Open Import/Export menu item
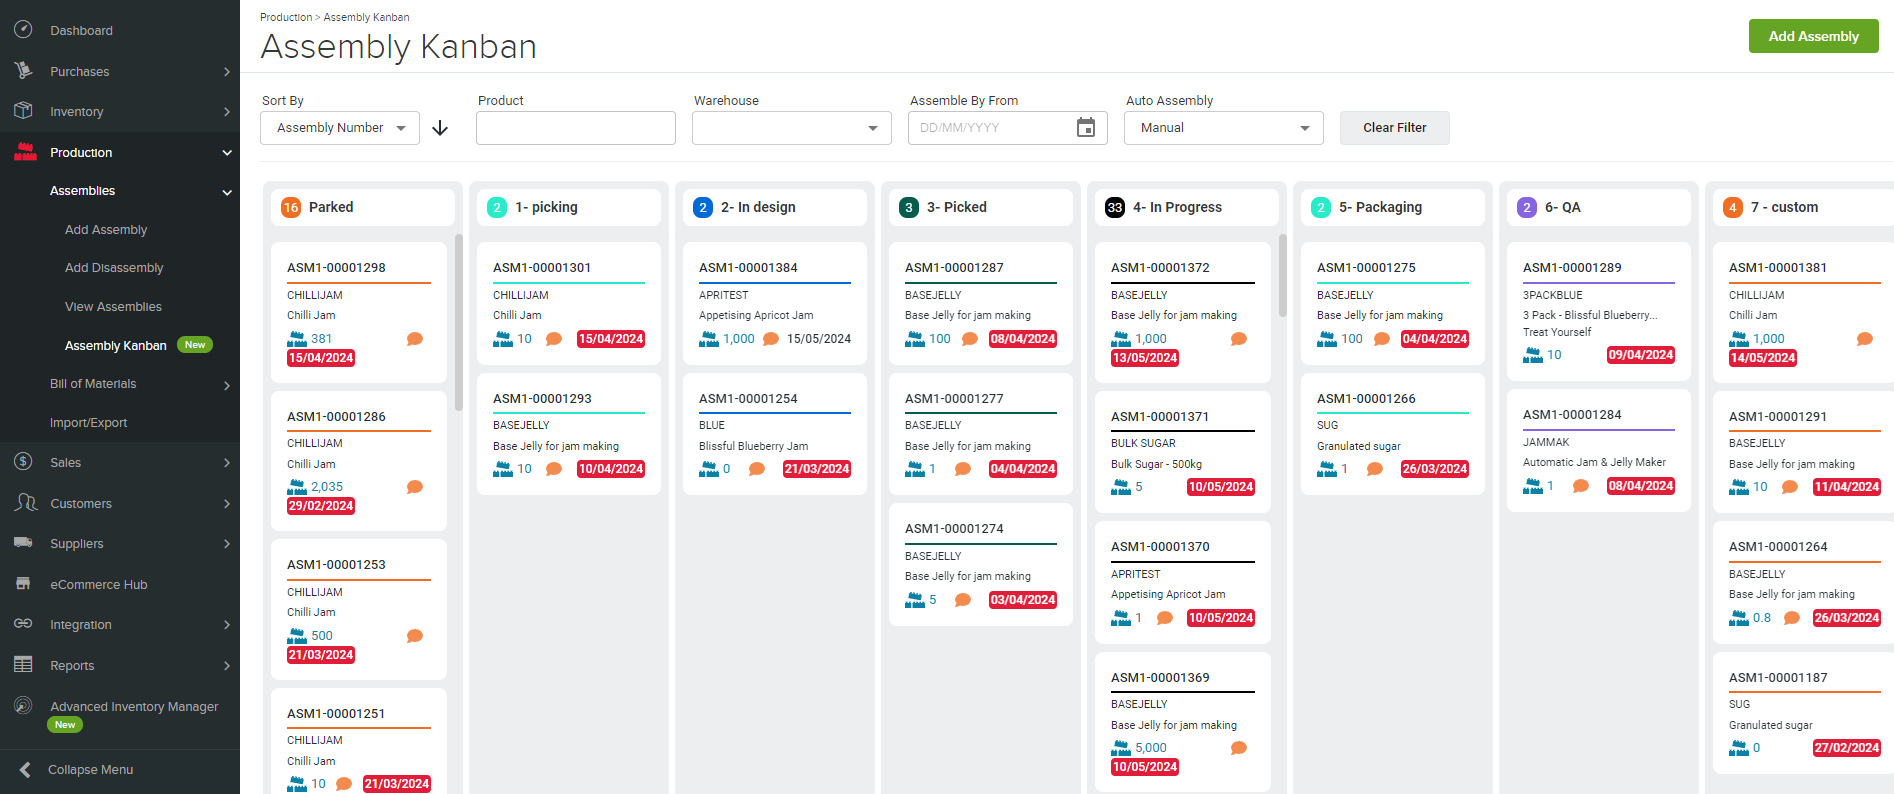 [88, 422]
